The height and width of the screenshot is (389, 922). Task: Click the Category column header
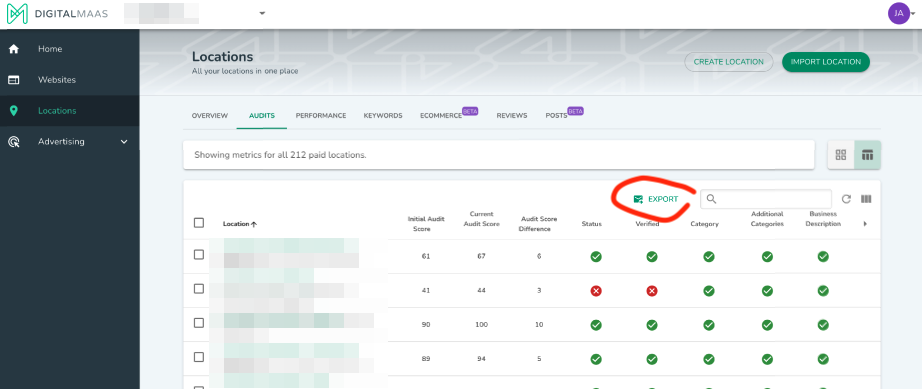pyautogui.click(x=704, y=224)
